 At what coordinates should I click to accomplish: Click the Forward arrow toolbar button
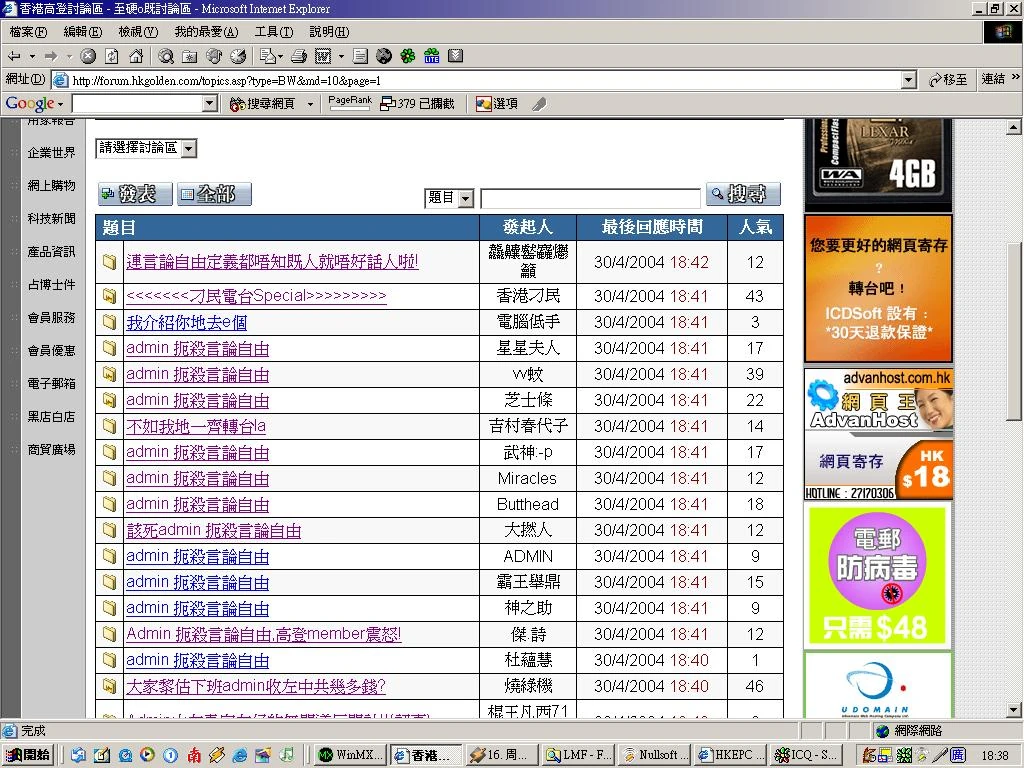tap(51, 56)
